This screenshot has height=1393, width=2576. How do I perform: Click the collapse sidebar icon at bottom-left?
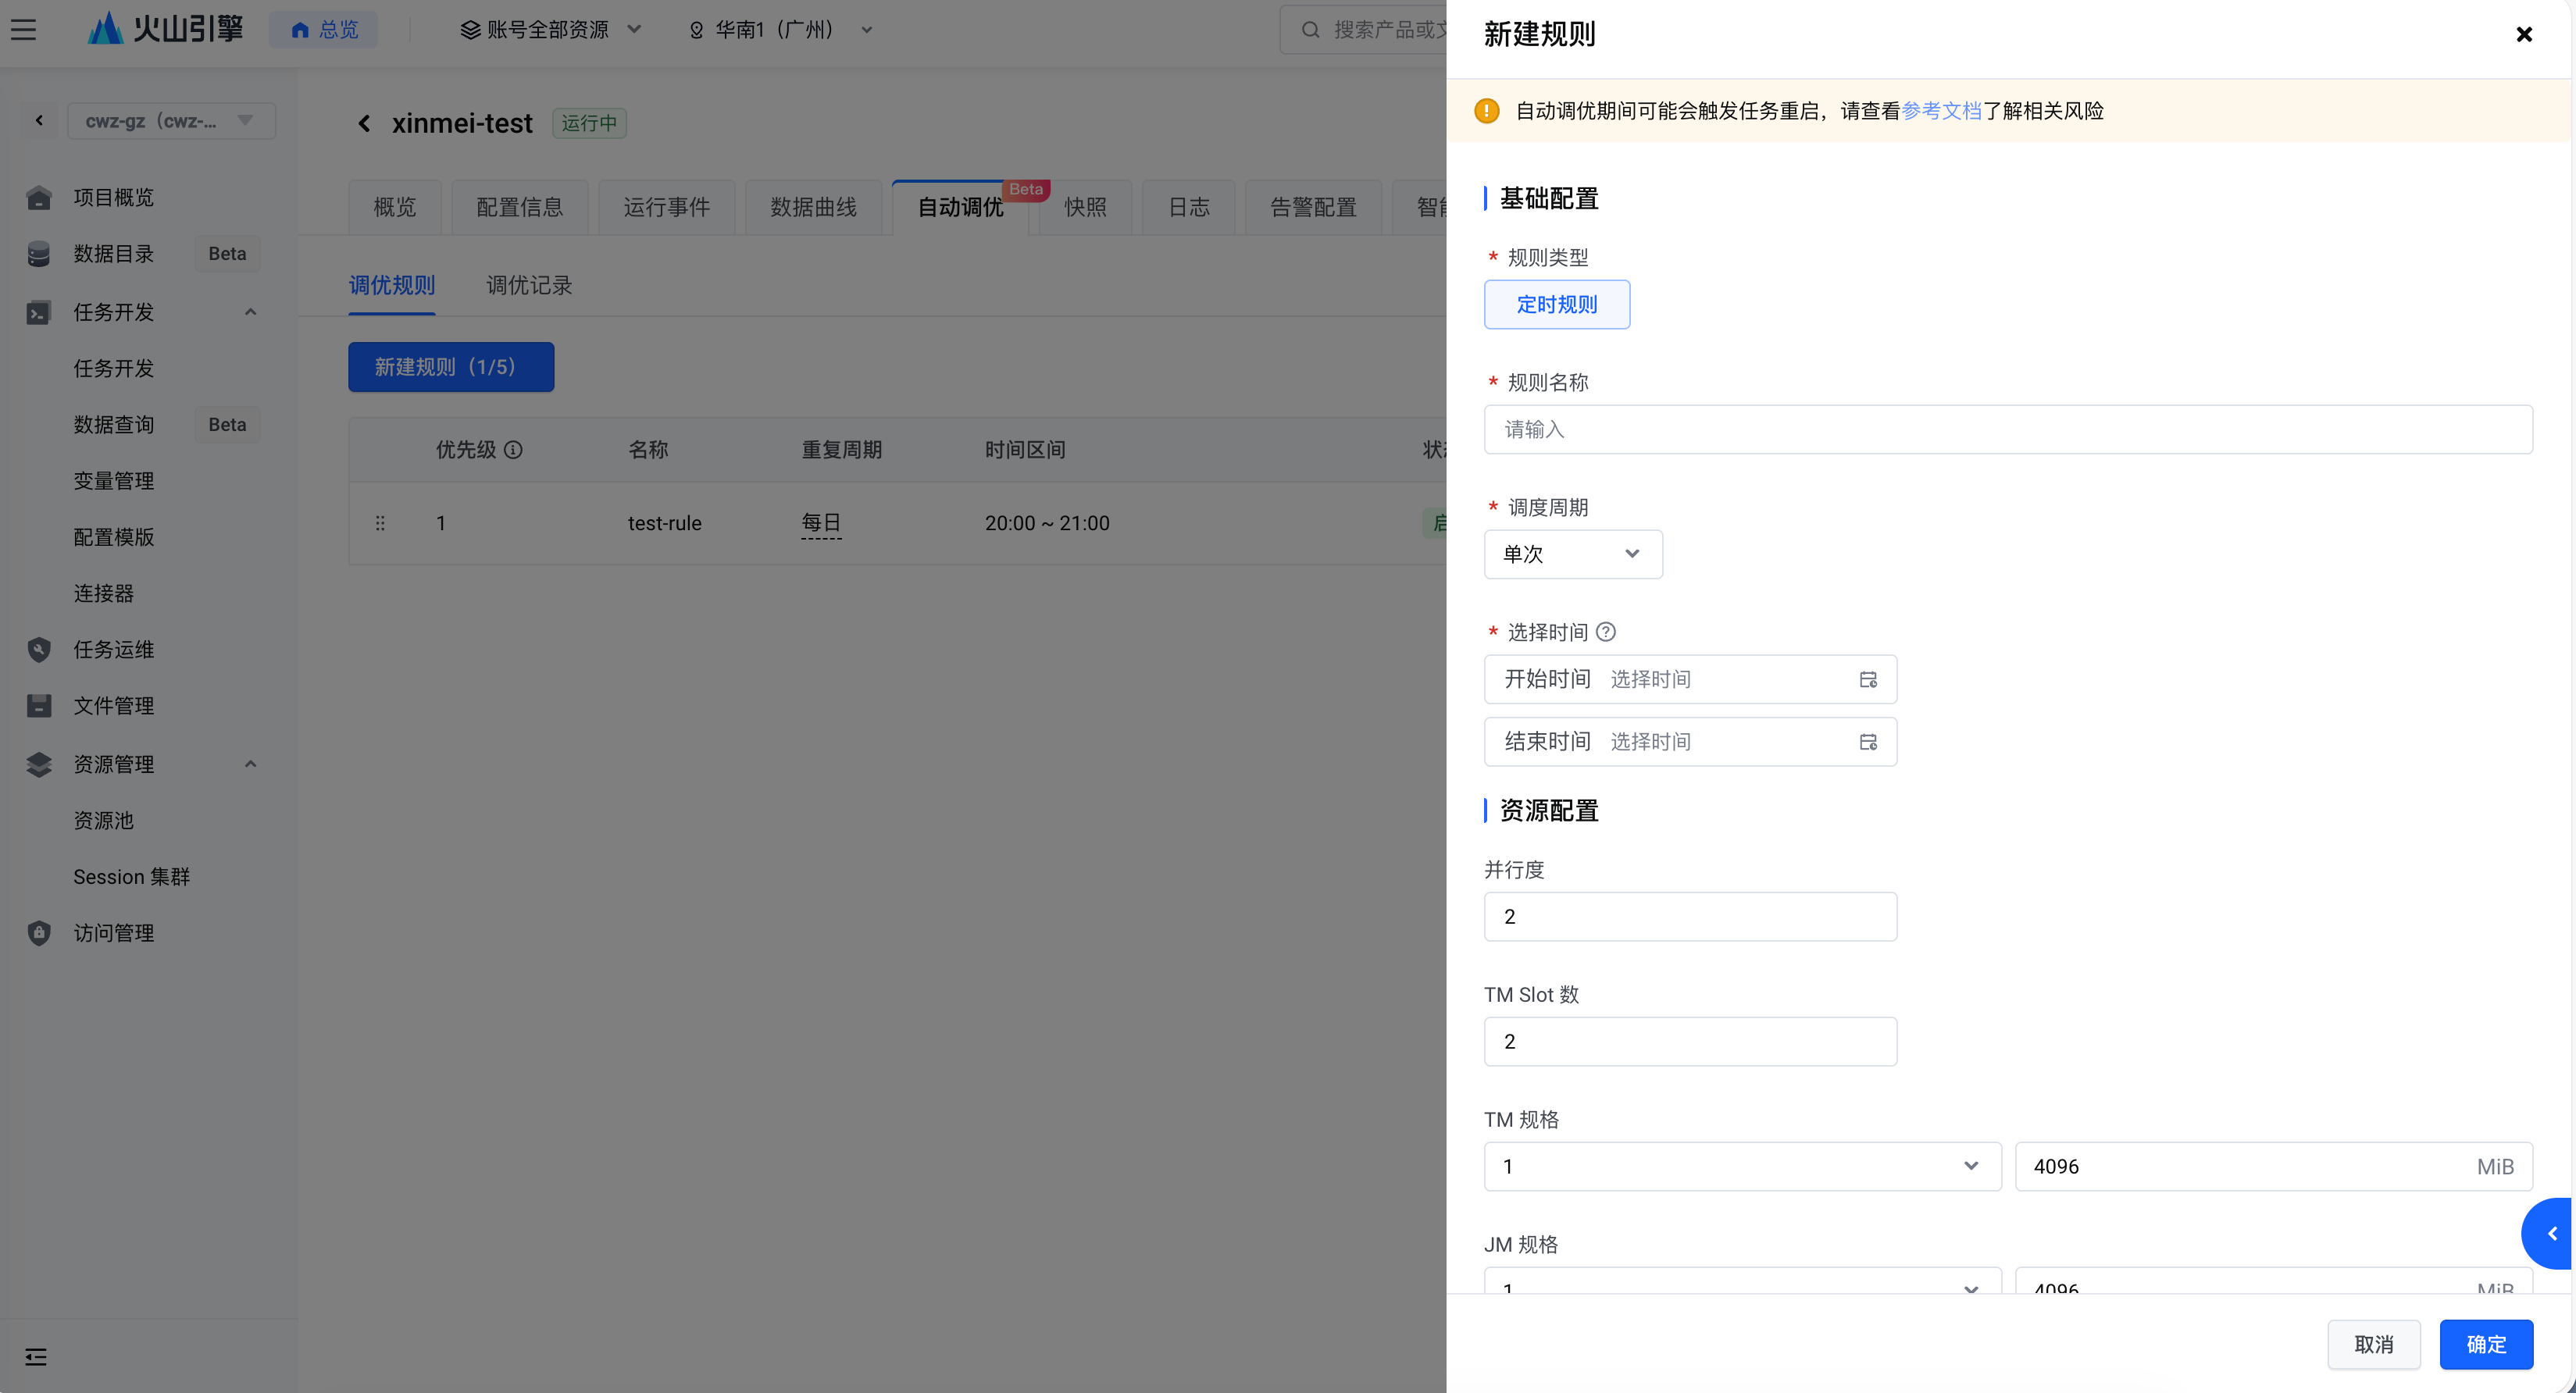[x=36, y=1357]
